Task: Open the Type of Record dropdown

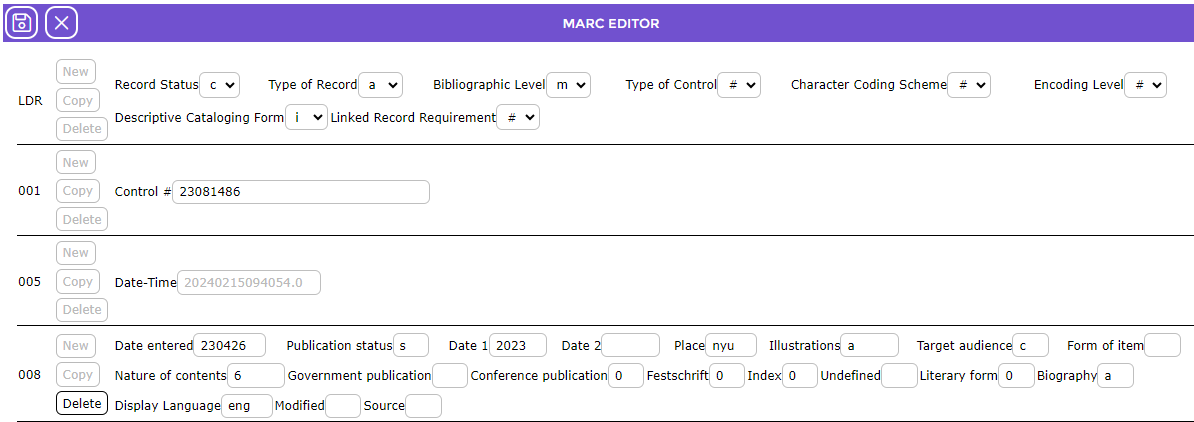Action: click(380, 85)
